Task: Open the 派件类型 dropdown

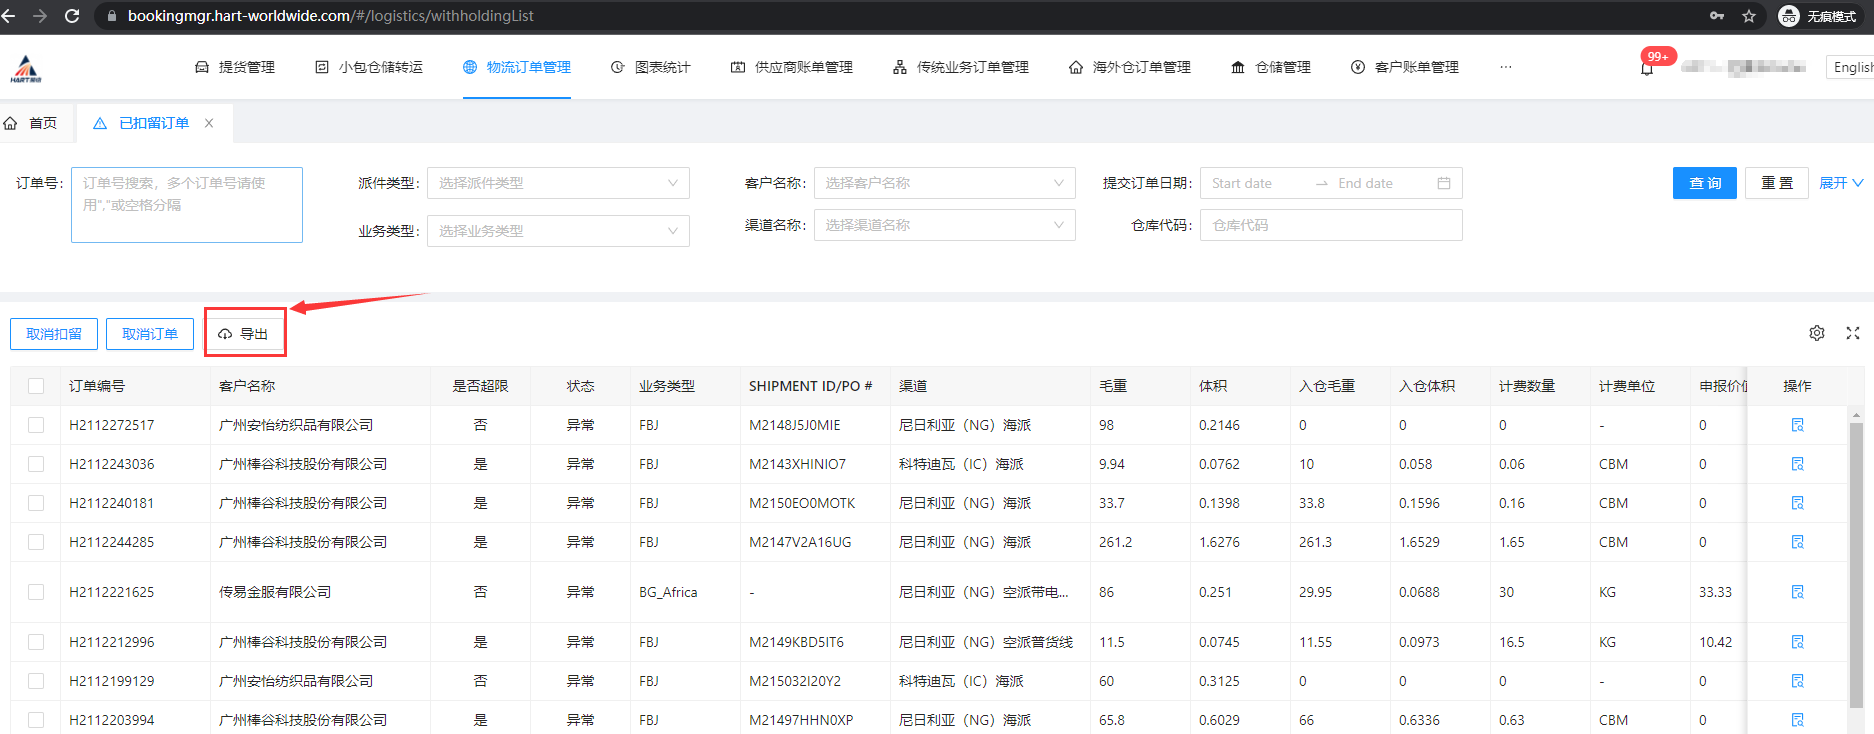Action: 557,183
